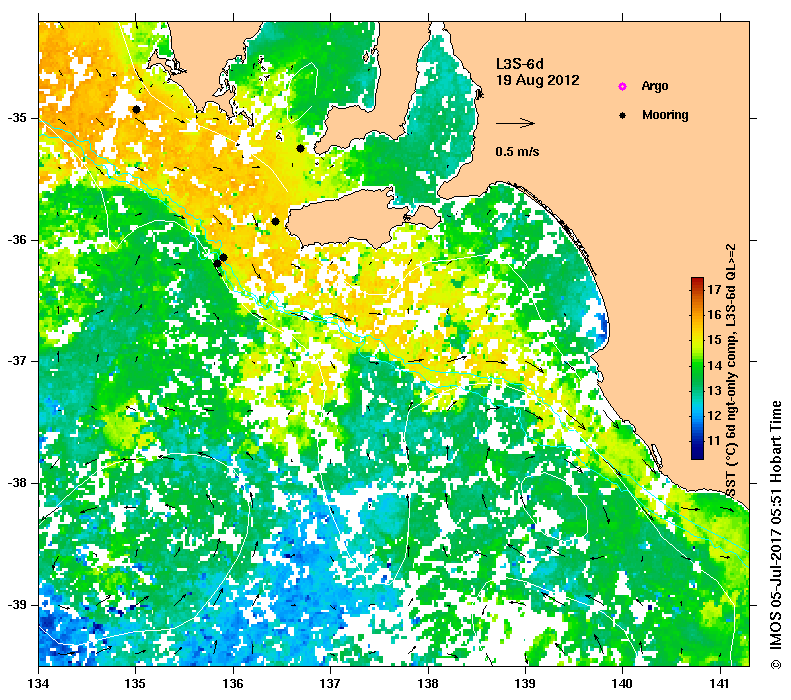Select the 'L3S-6d' product label

pyautogui.click(x=520, y=64)
